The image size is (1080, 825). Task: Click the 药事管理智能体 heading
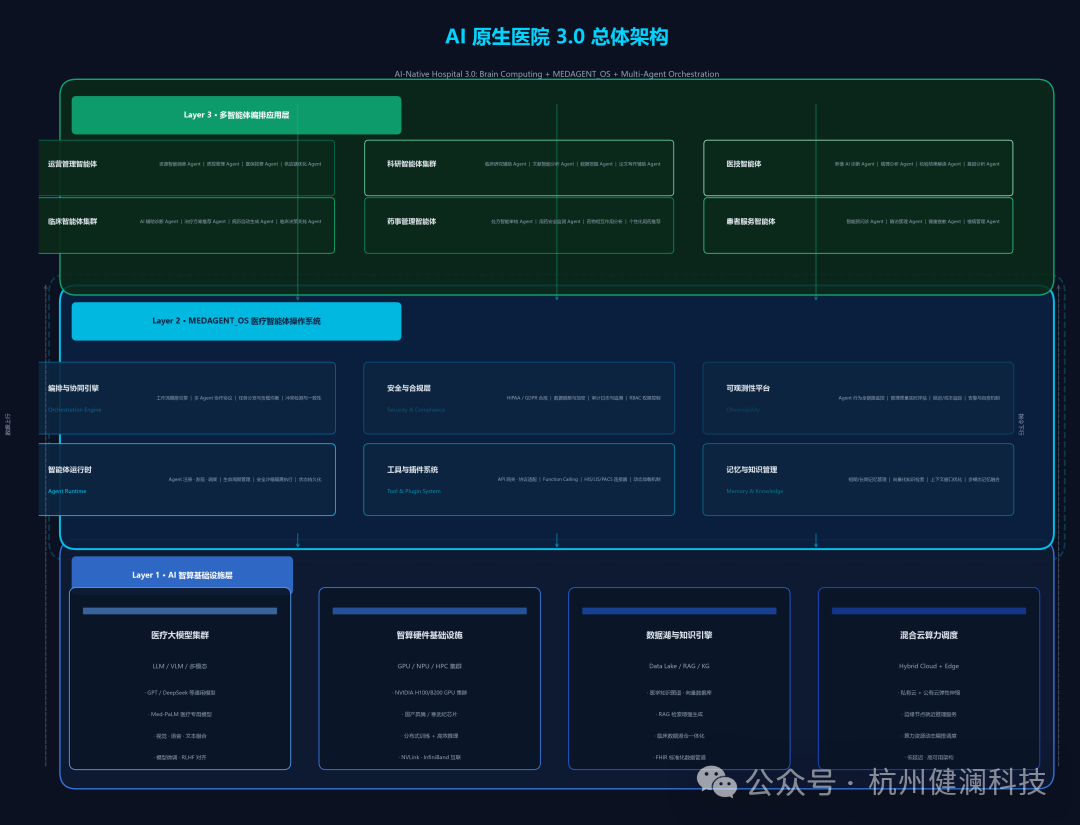click(x=411, y=222)
